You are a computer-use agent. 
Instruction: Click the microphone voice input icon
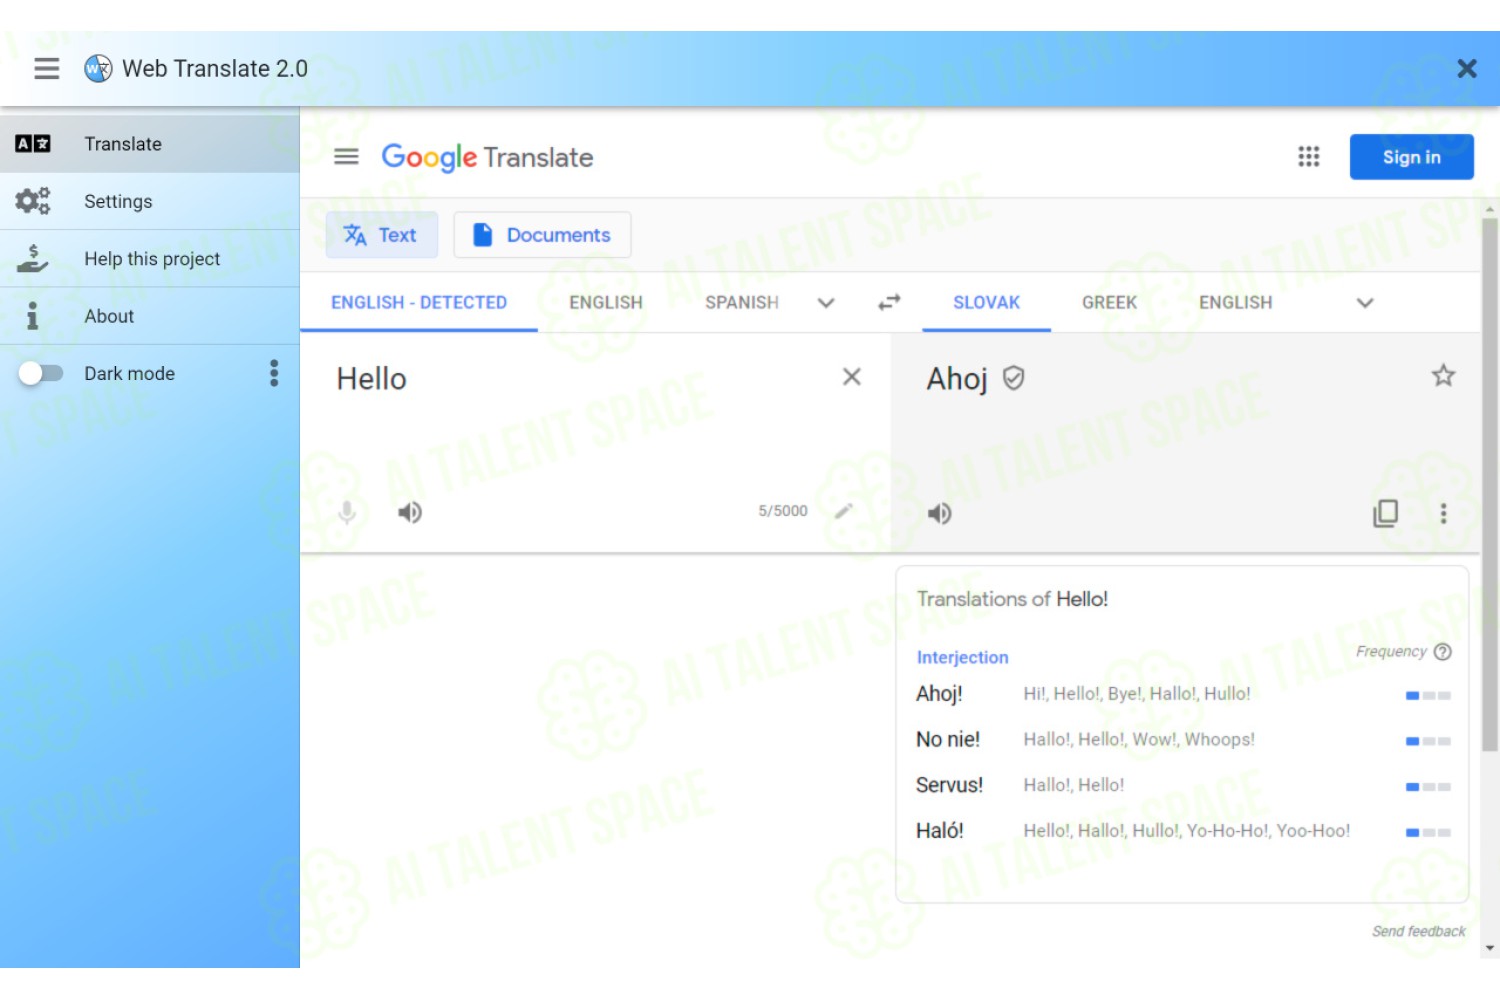[347, 513]
